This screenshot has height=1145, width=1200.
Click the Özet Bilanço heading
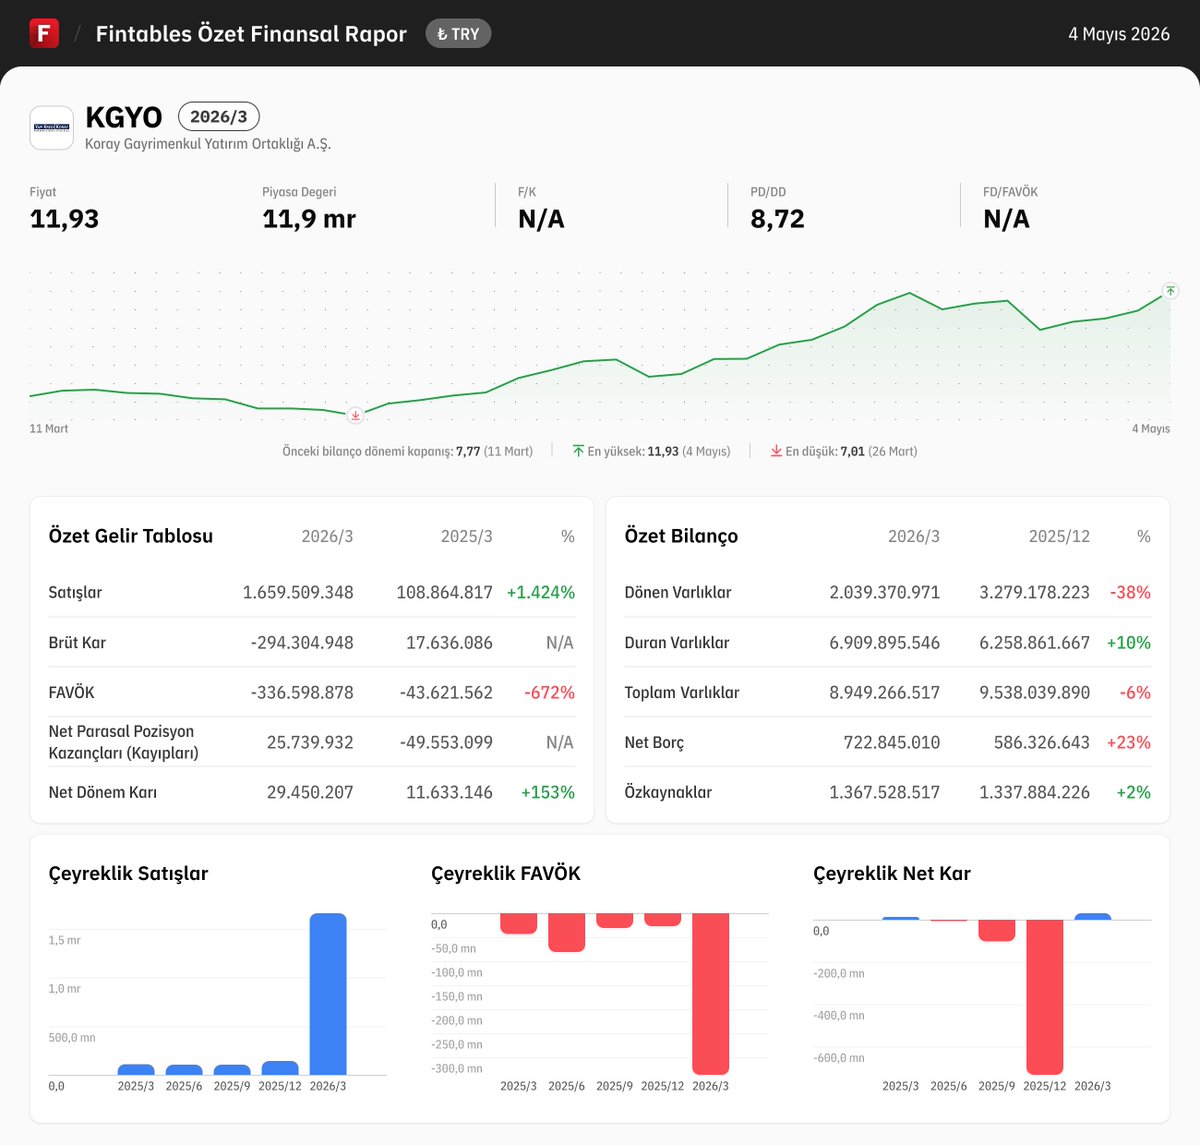tap(681, 536)
